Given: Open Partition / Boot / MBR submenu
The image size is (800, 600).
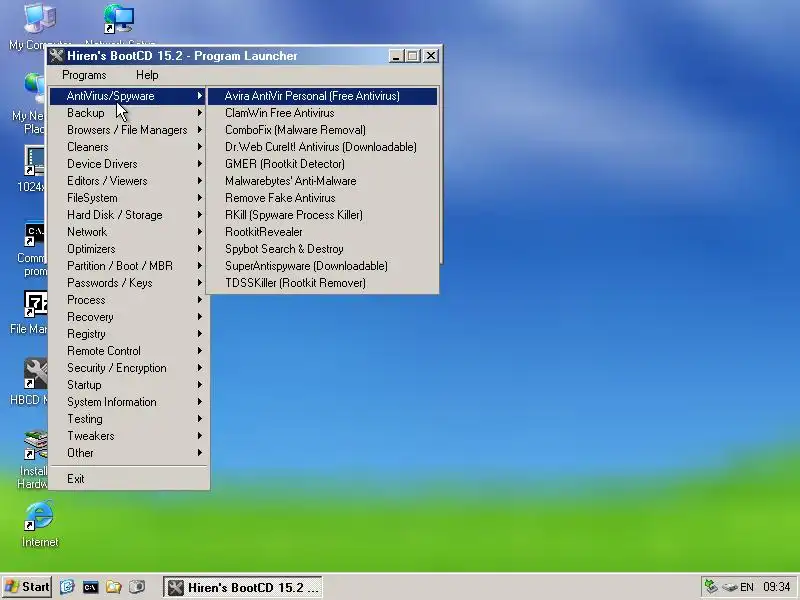Looking at the screenshot, I should coord(128,266).
